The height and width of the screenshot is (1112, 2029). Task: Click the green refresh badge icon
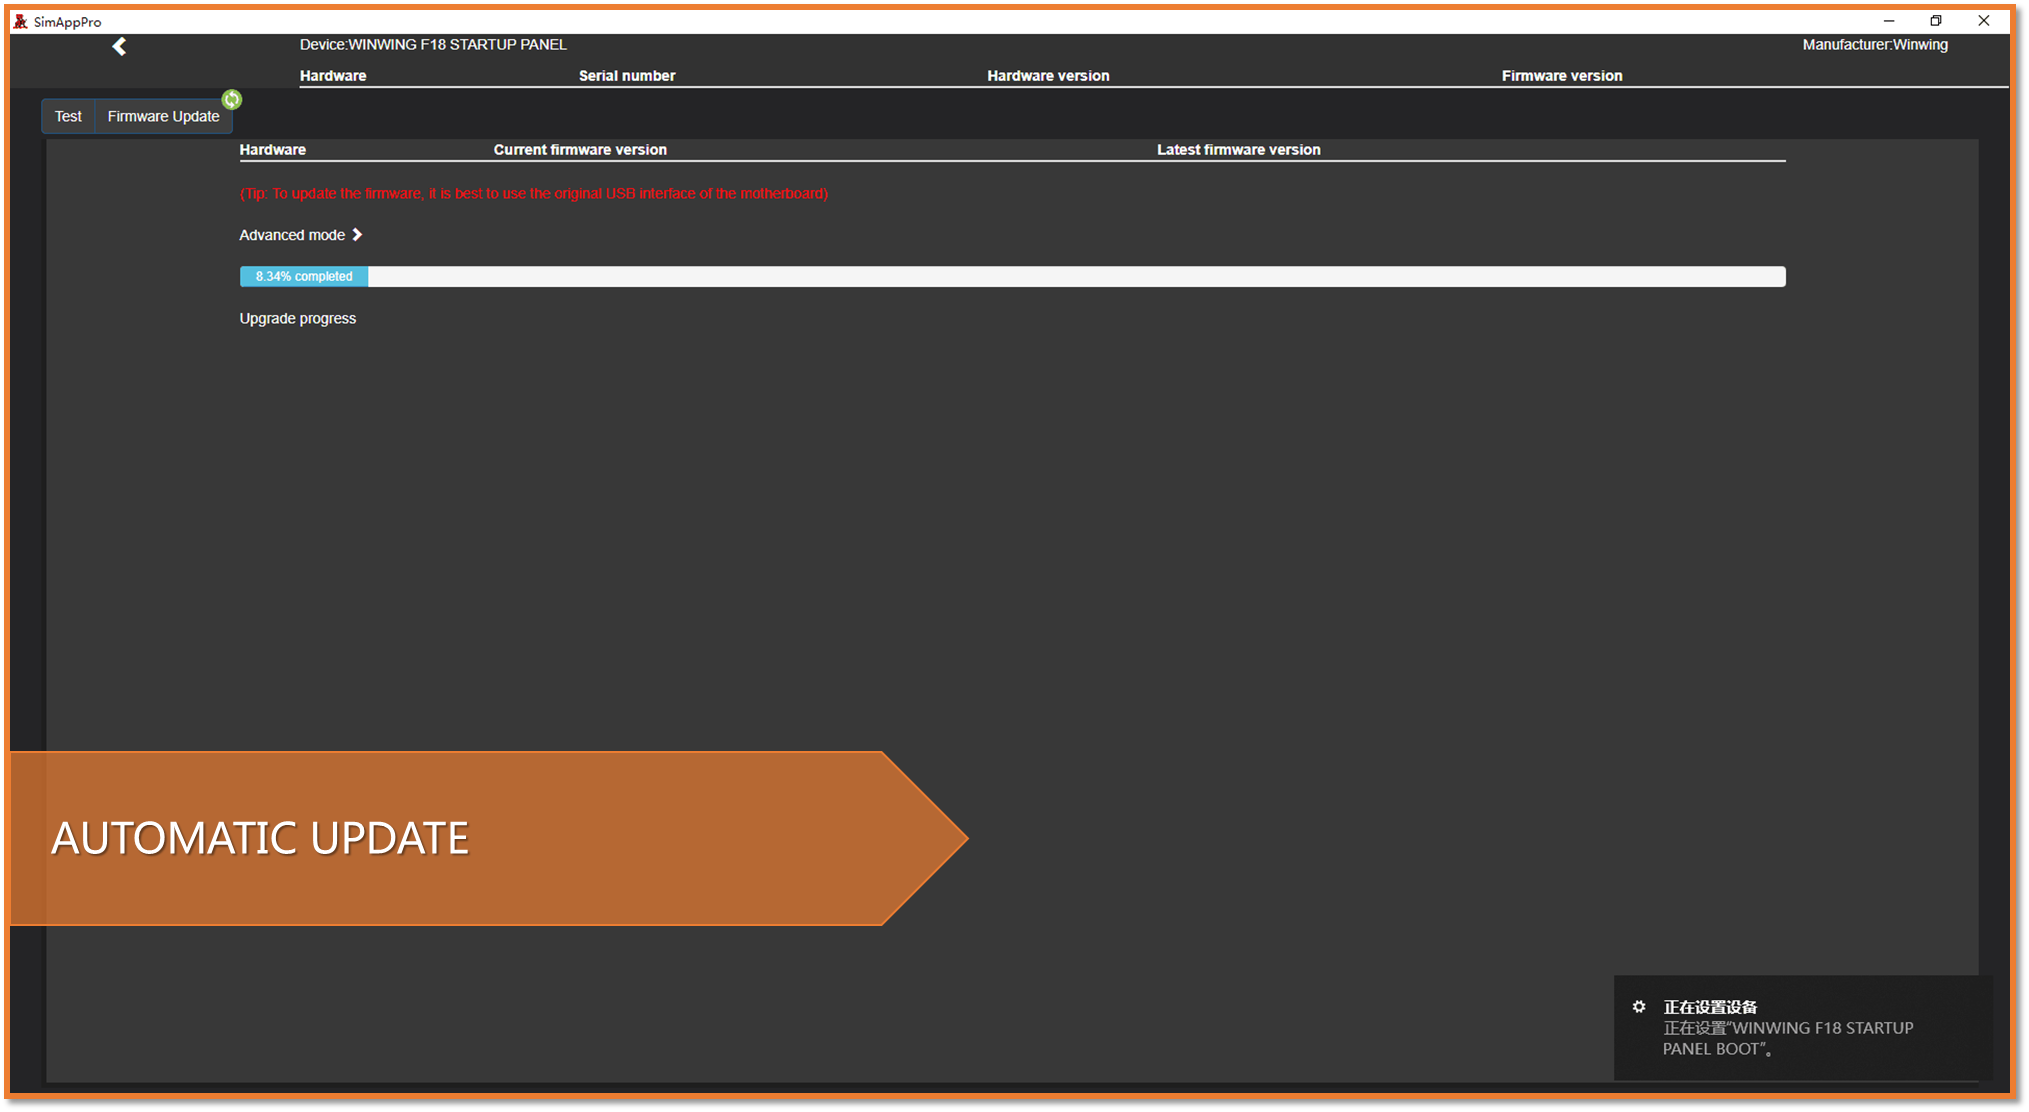coord(232,99)
